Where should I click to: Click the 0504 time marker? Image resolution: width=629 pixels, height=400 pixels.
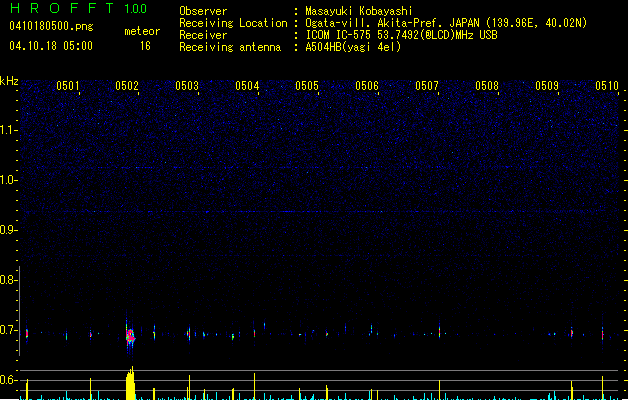[247, 86]
